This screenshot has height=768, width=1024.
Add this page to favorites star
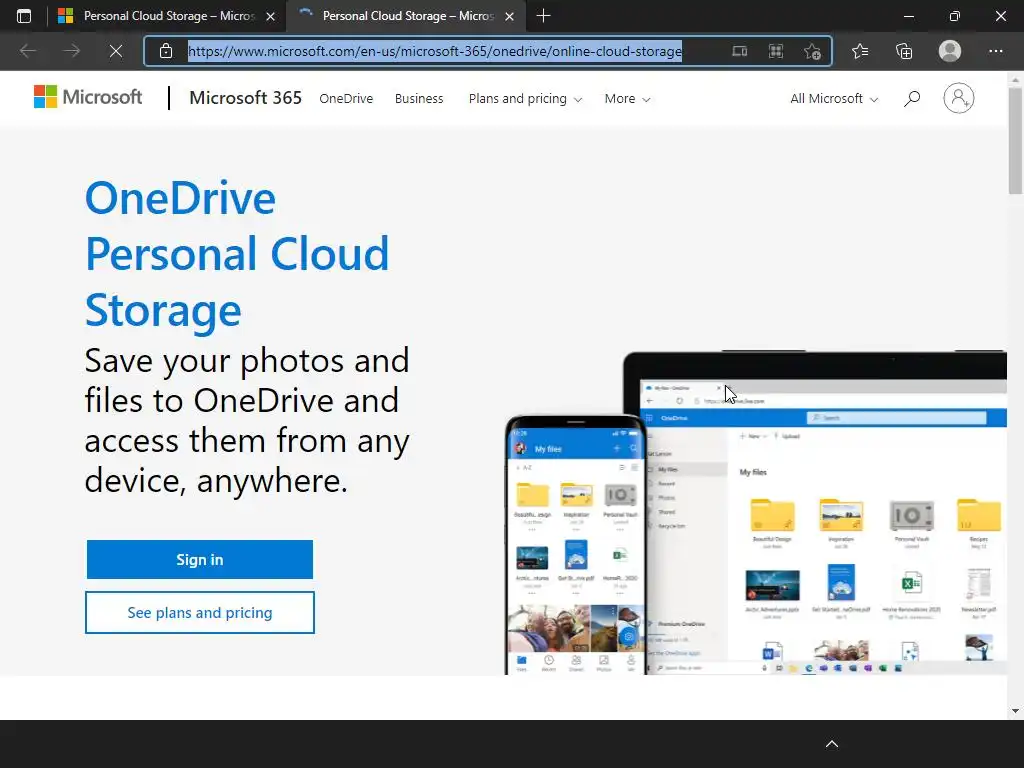click(x=812, y=51)
